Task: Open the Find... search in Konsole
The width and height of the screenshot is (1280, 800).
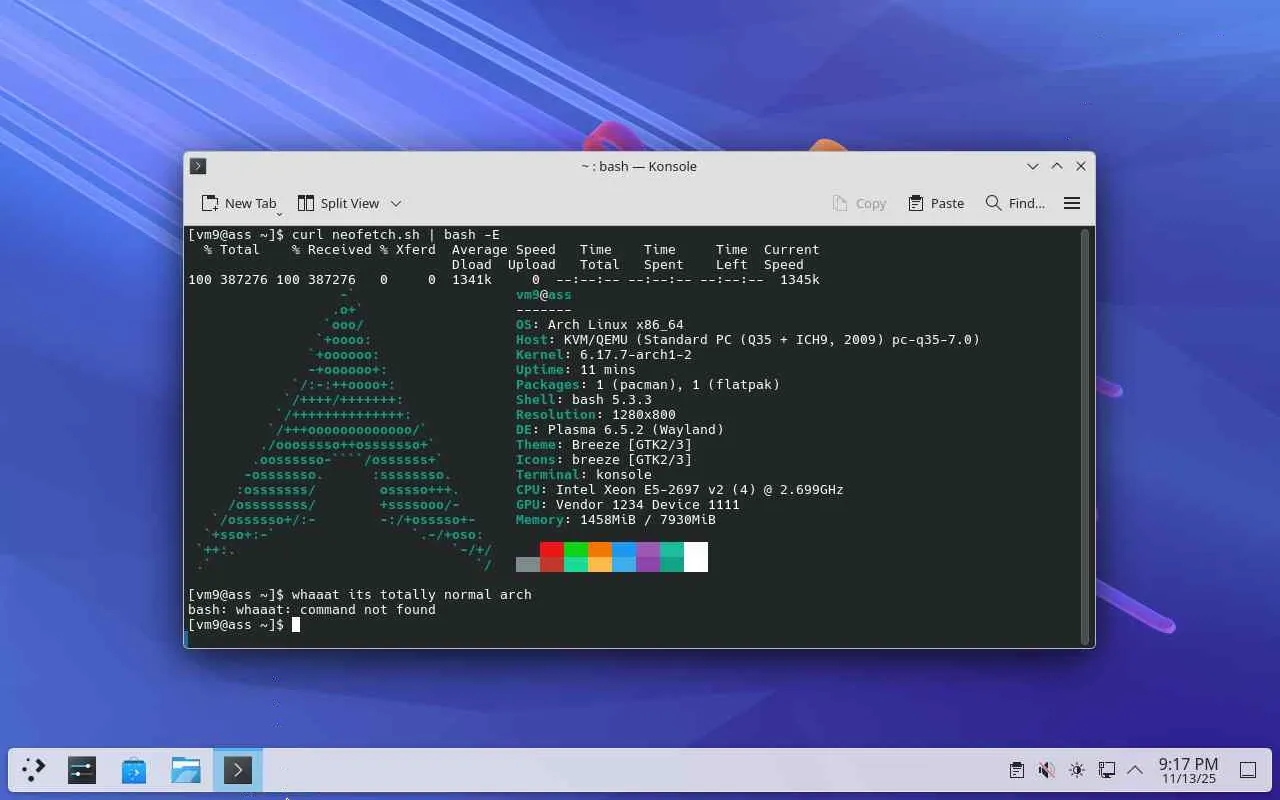Action: tap(1015, 203)
